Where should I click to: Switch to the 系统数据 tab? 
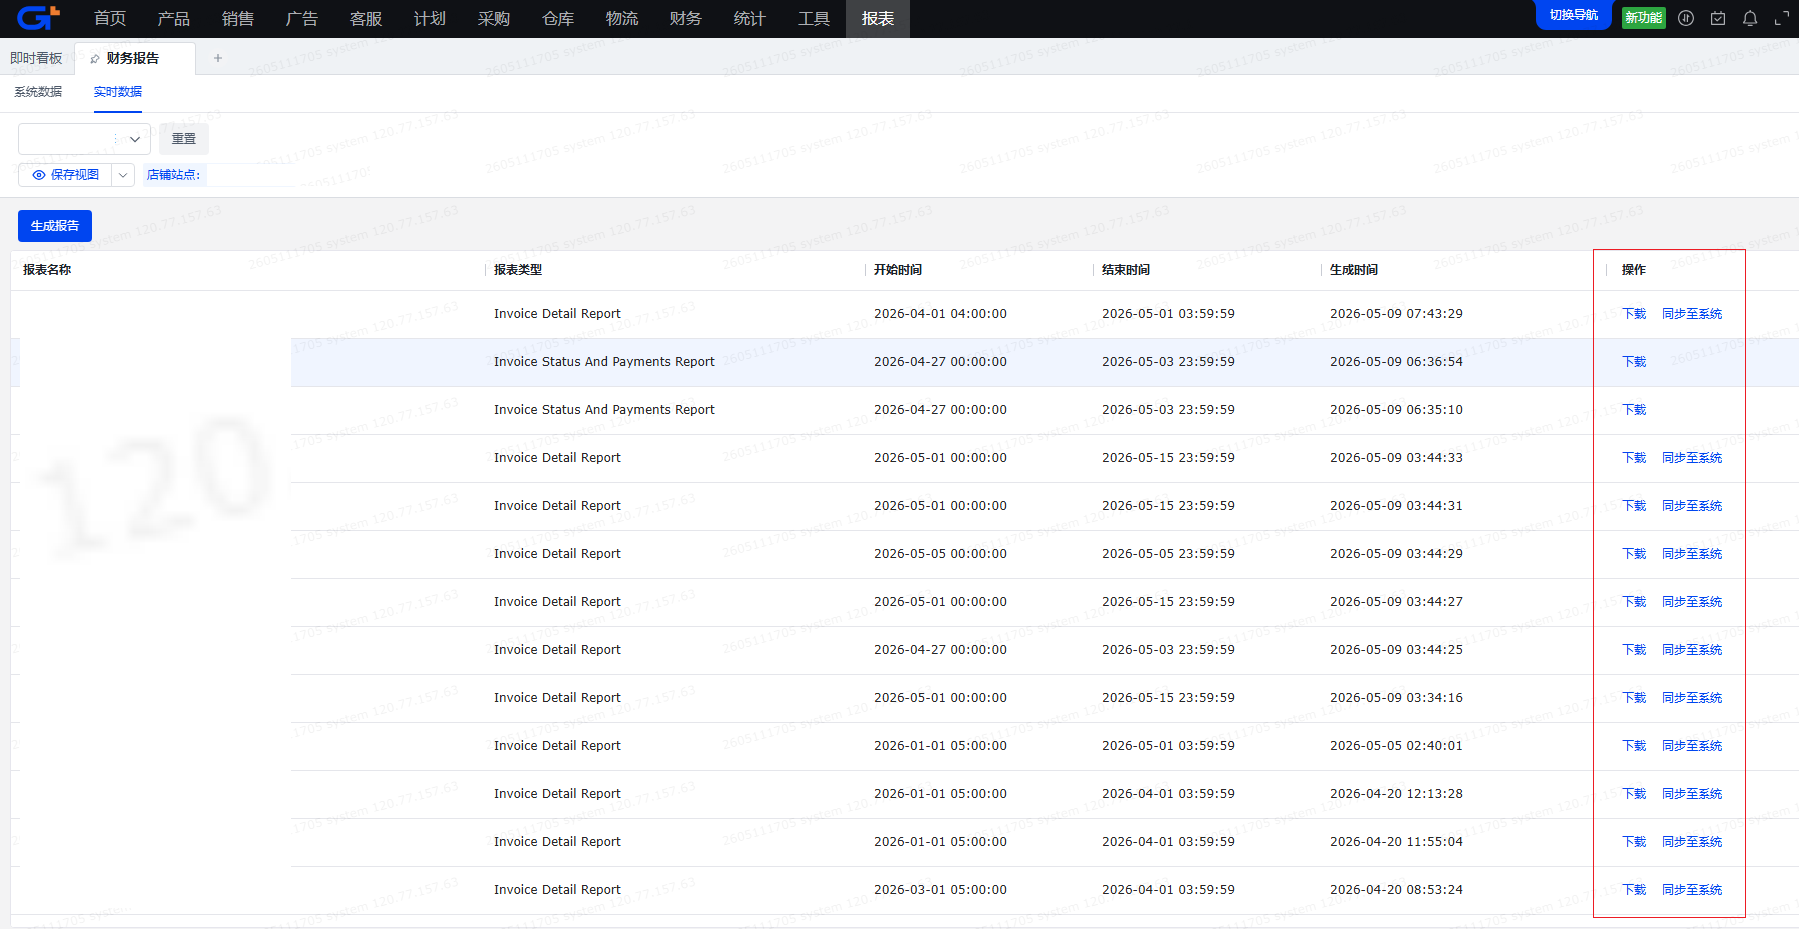click(38, 92)
